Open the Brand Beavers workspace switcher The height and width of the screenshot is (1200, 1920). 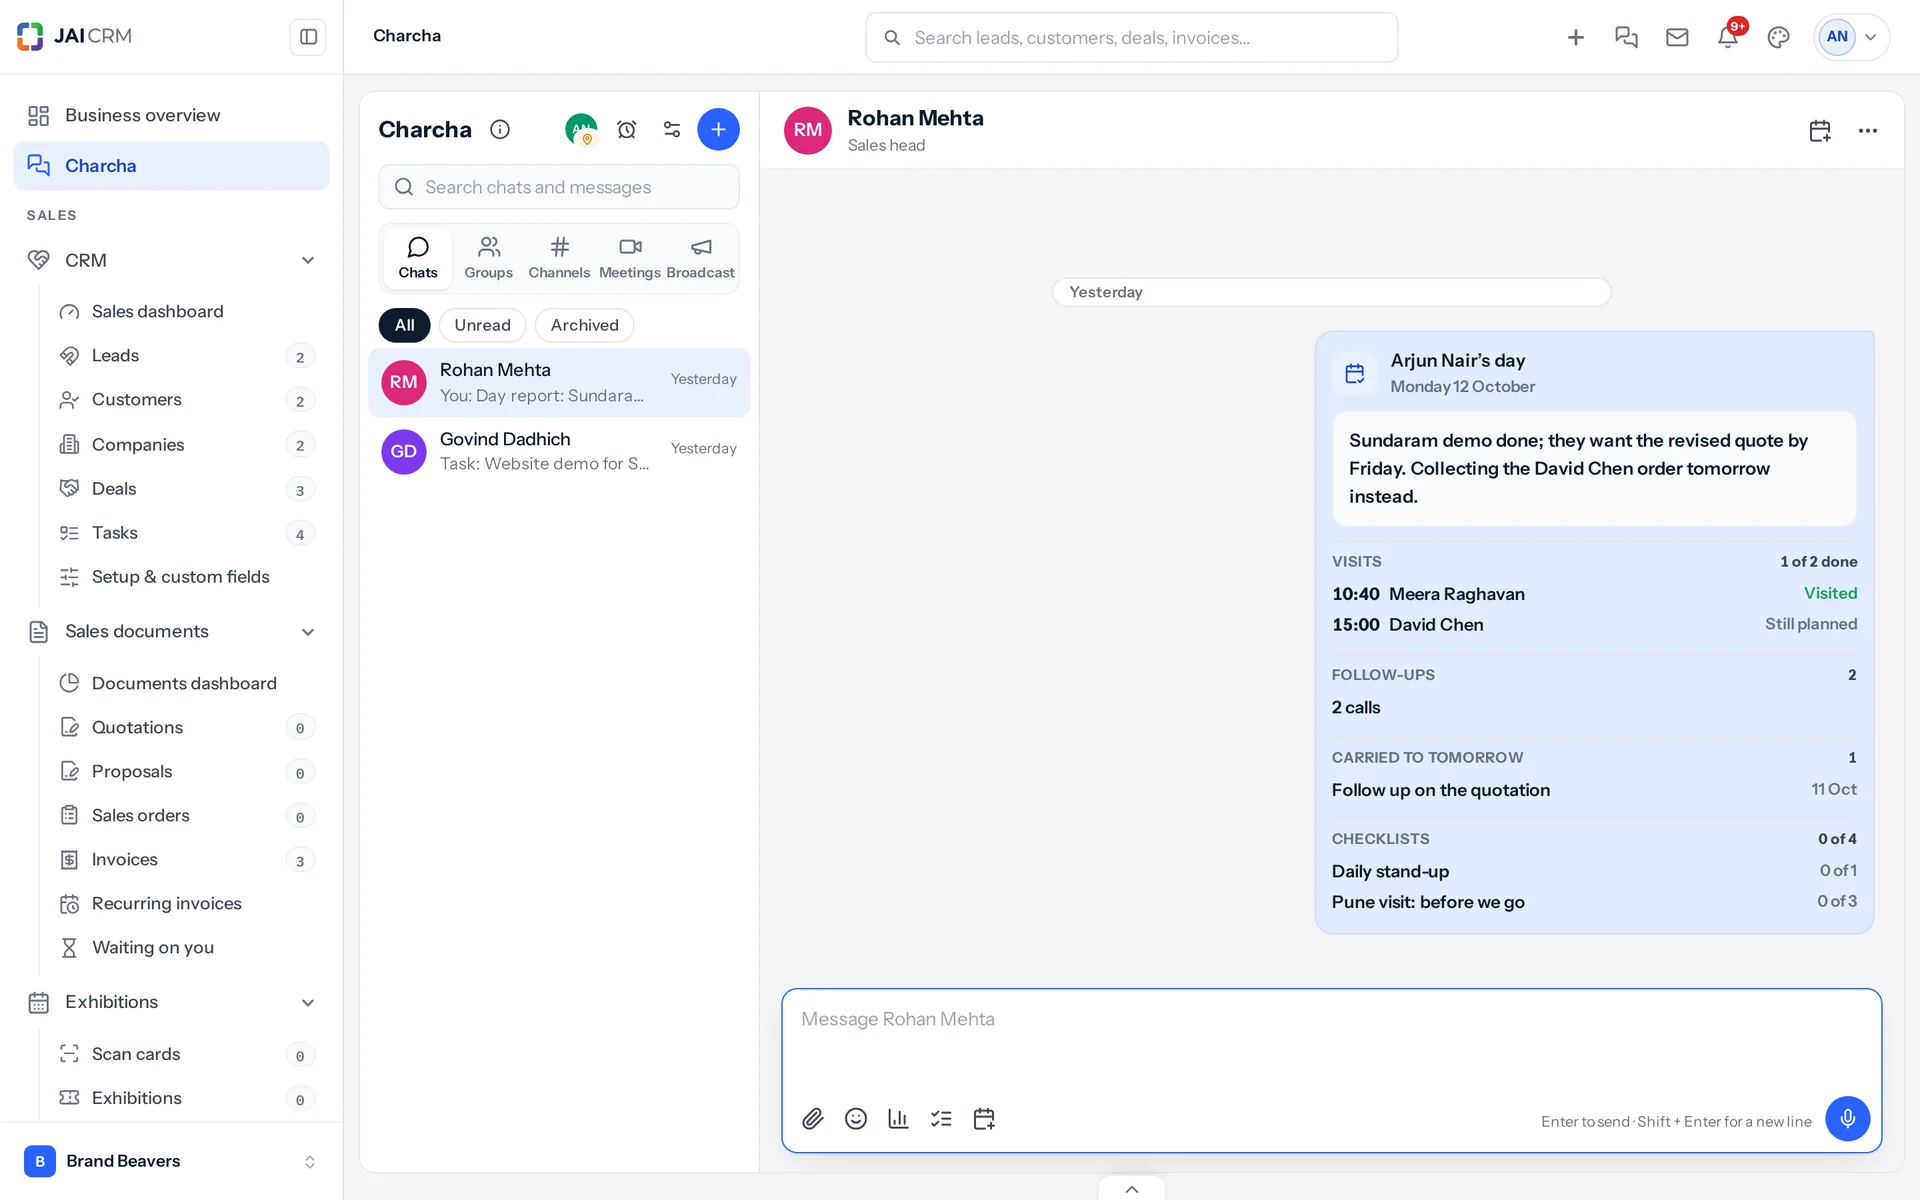pos(171,1161)
